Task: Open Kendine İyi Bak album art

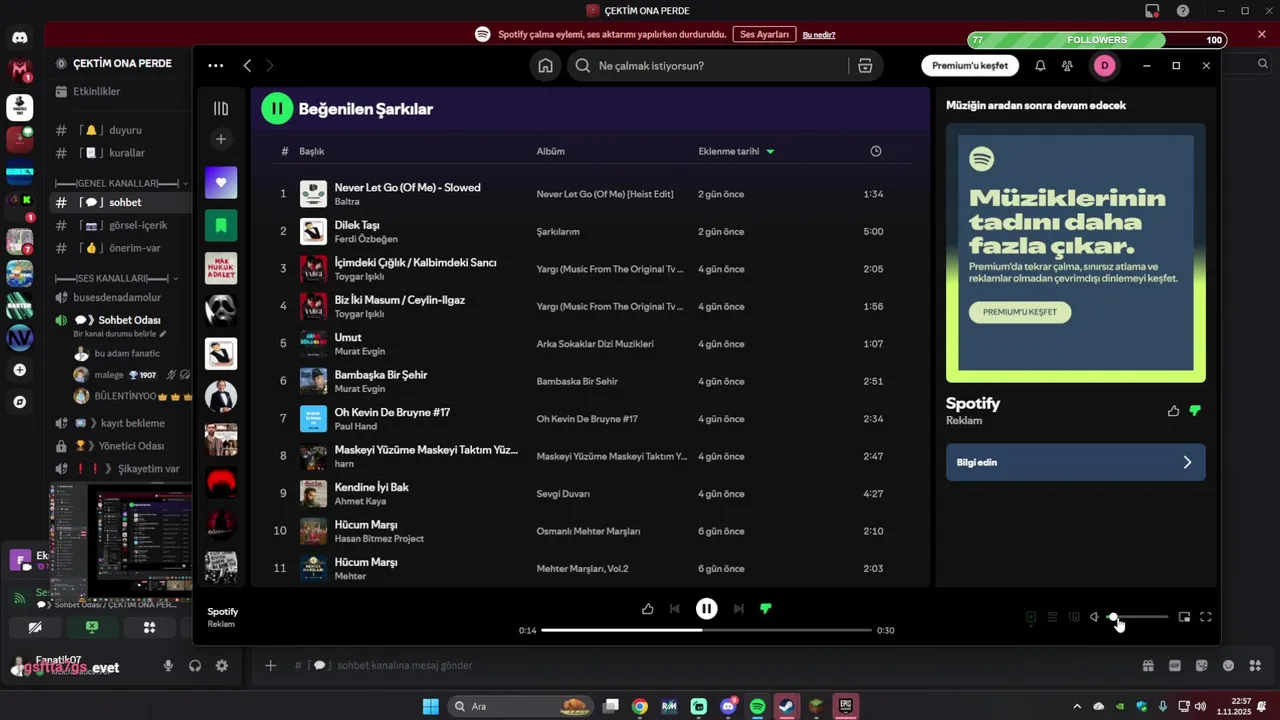Action: pos(314,494)
